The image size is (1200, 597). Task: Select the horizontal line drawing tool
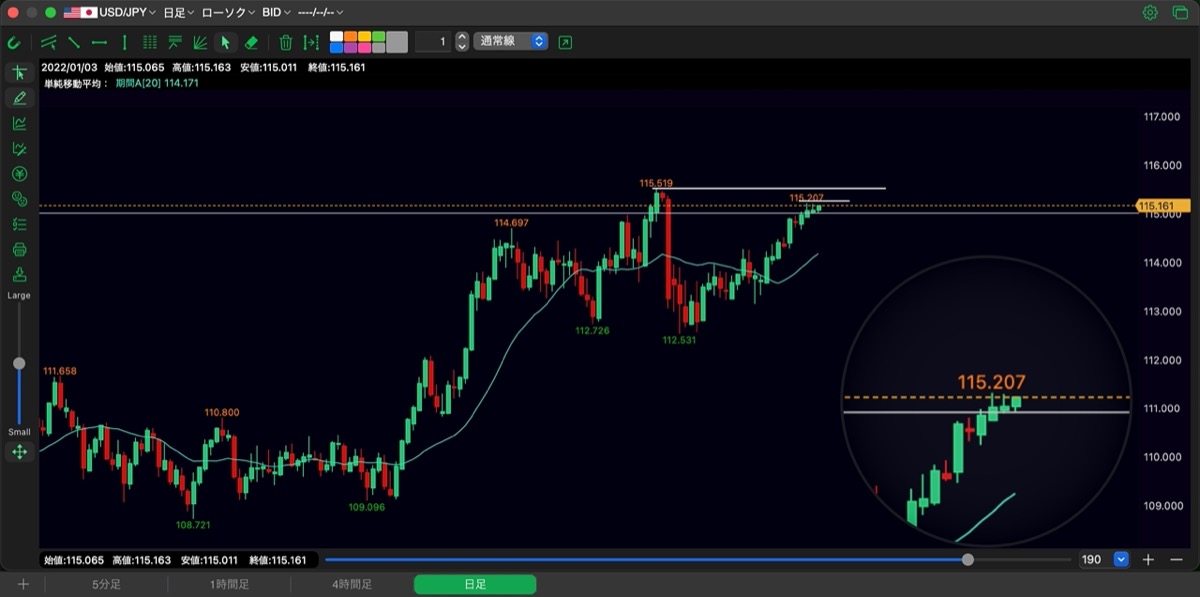(x=99, y=42)
